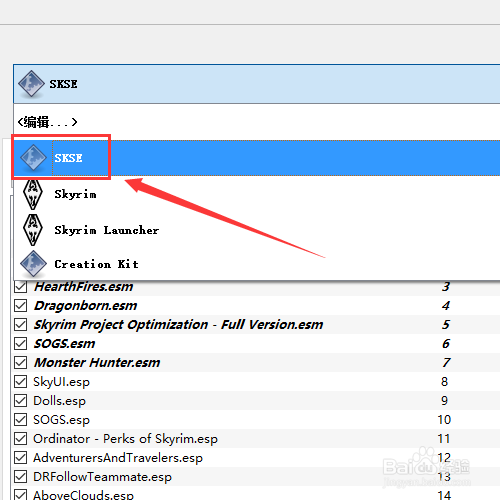Select SOGS.esm plugin row text
Image resolution: width=500 pixels, height=500 pixels.
pyautogui.click(x=65, y=344)
